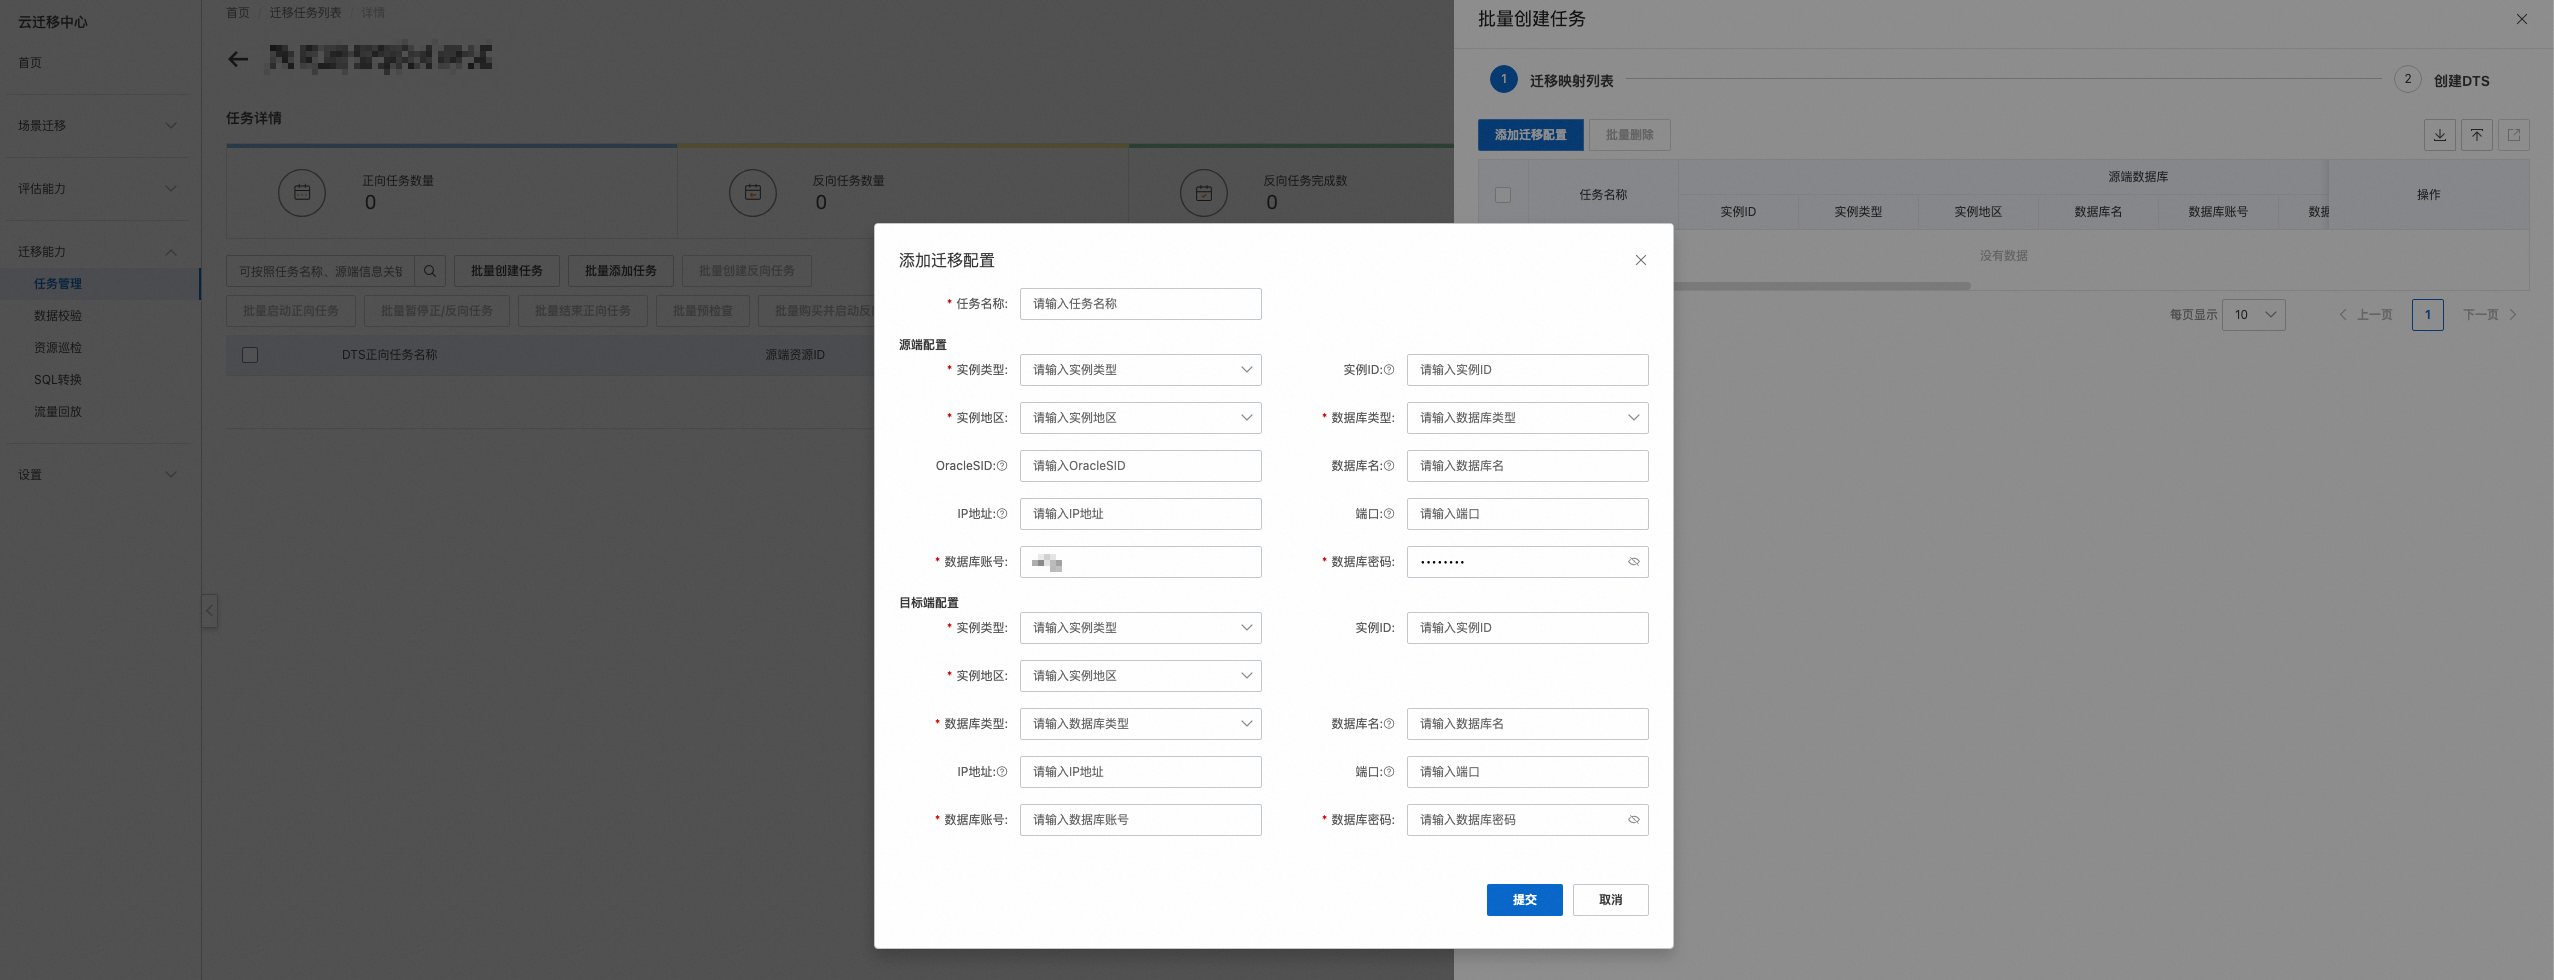
Task: Click help icon beside source 数据库名 label
Action: pos(1388,466)
